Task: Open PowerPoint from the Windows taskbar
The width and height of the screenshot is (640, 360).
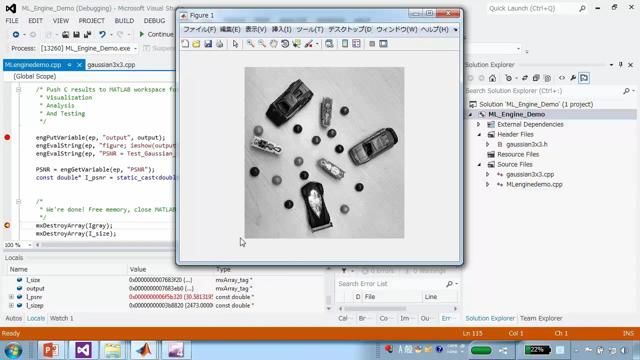Action: coord(51,350)
